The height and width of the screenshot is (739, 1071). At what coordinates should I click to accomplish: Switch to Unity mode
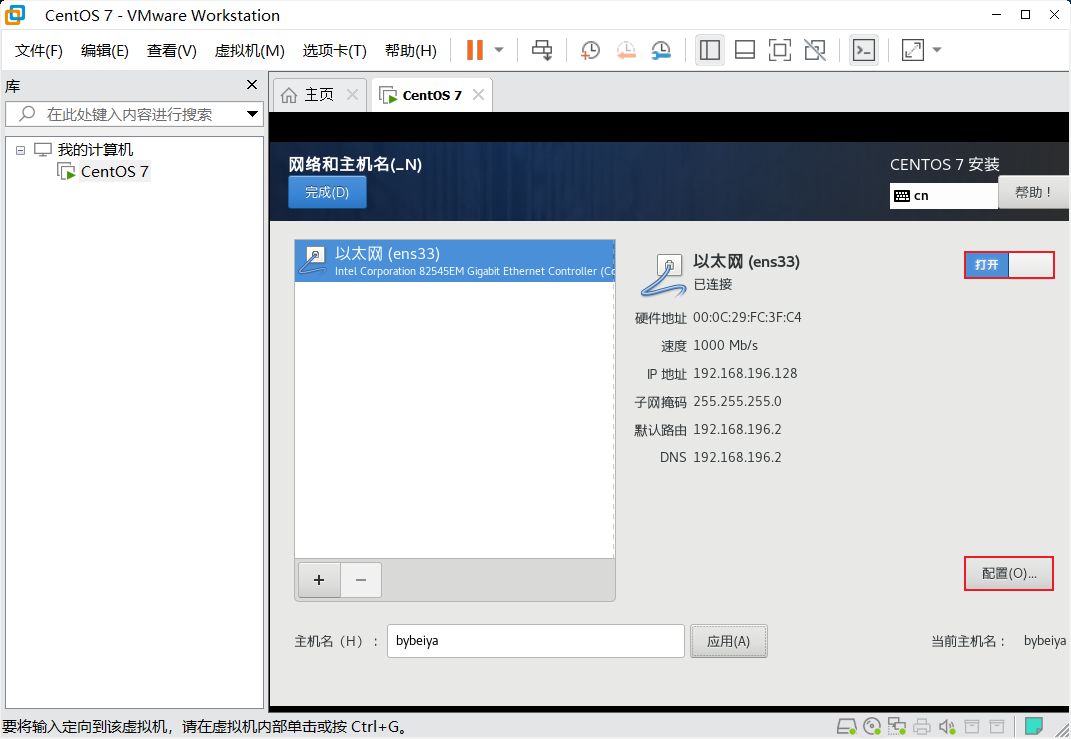815,50
